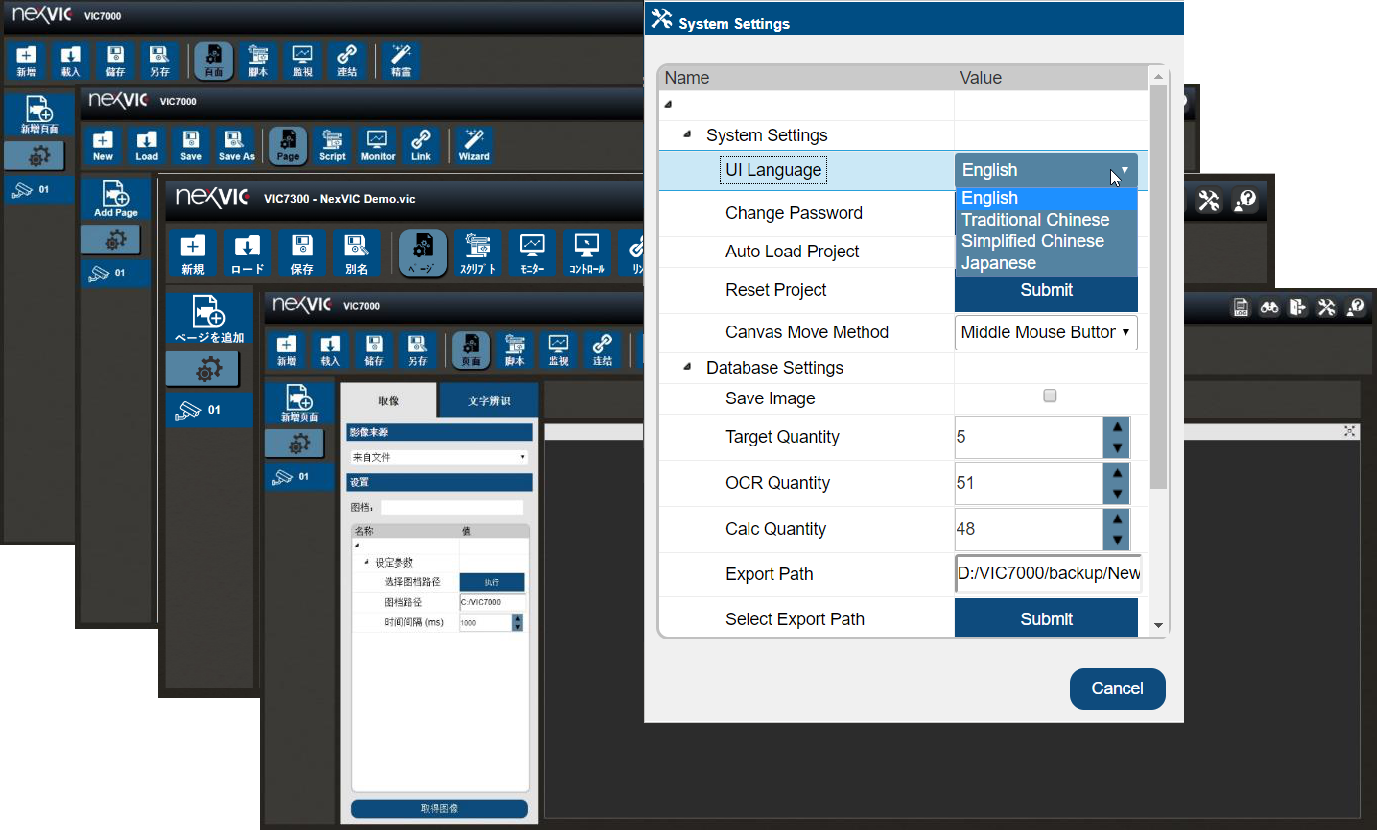The height and width of the screenshot is (830, 1378).
Task: Select the Page toolbar icon
Action: [288, 145]
